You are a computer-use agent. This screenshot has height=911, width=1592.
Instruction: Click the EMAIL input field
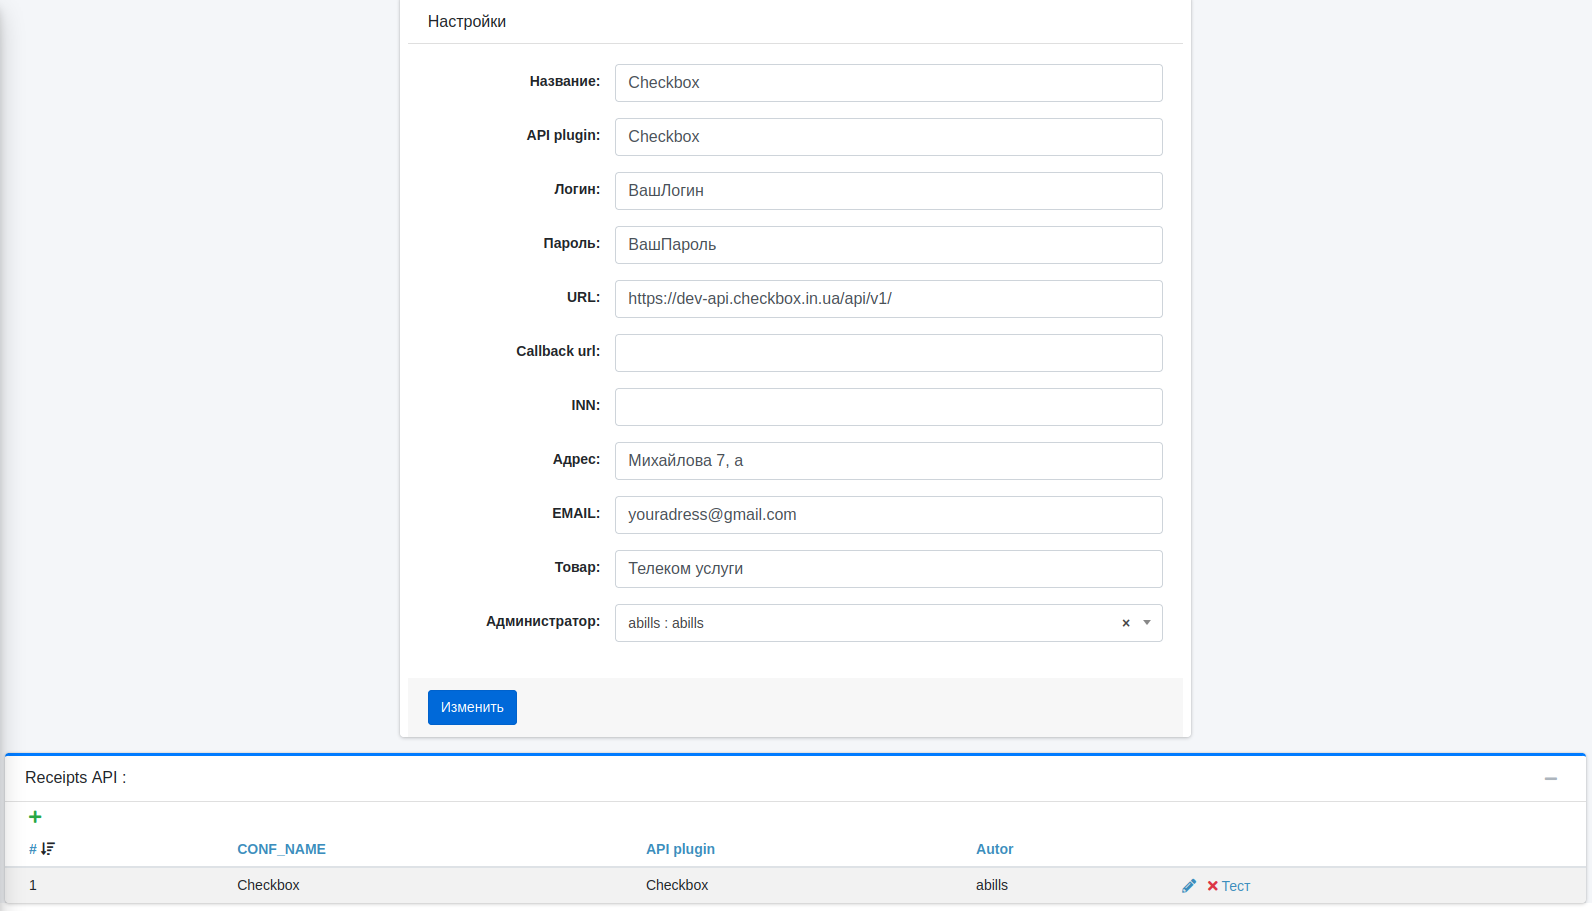(x=888, y=515)
